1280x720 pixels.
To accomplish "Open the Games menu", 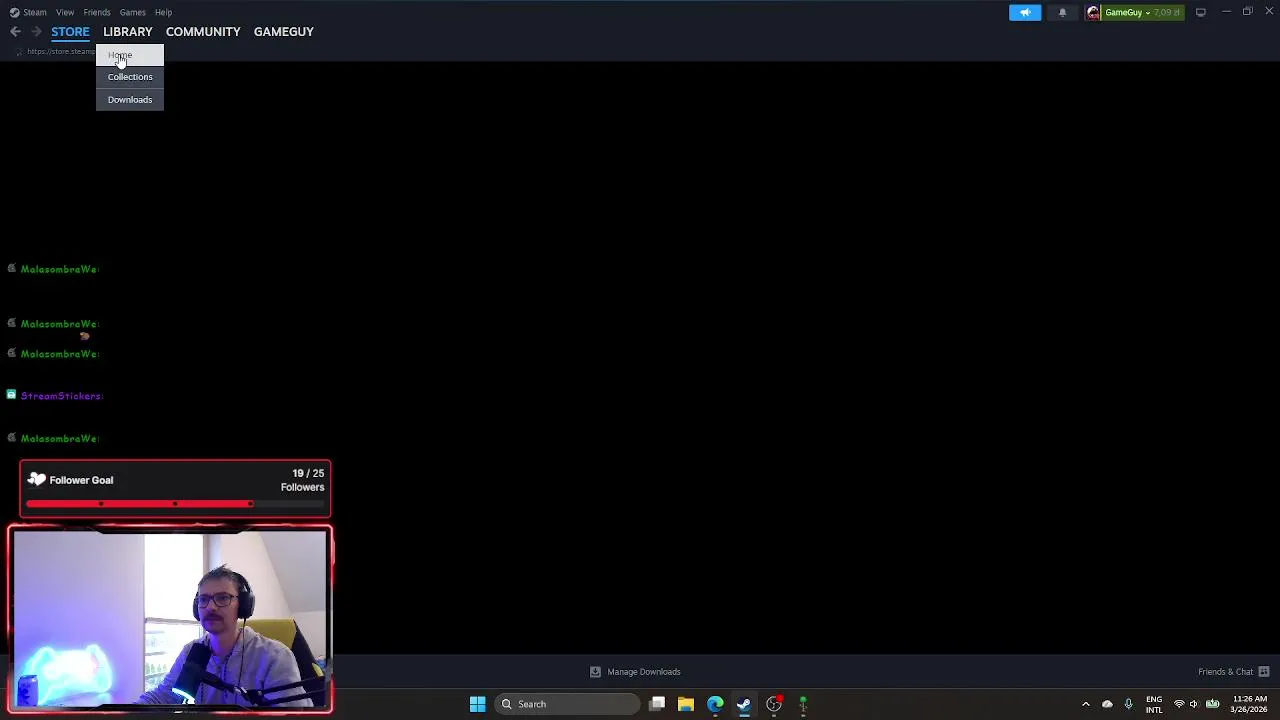I will coord(133,12).
